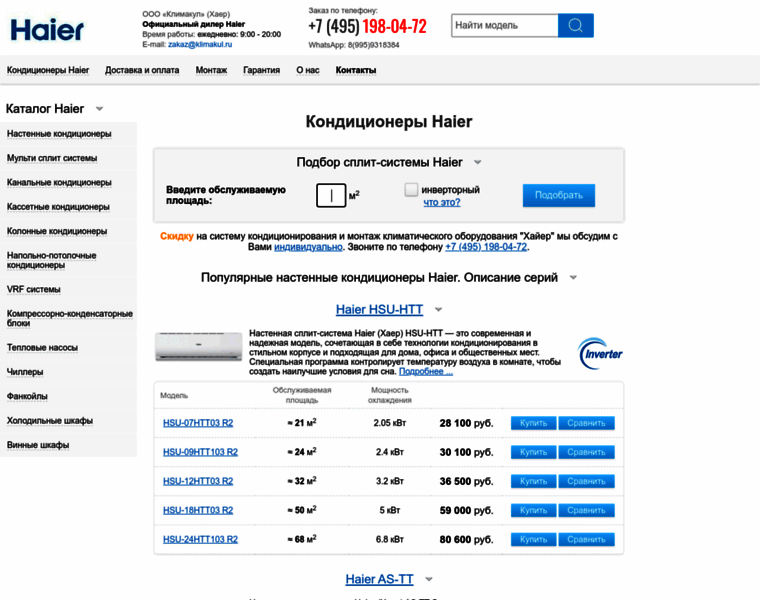Click Сравнить for HSU-18HTT03 R2
The height and width of the screenshot is (600, 760).
click(586, 510)
